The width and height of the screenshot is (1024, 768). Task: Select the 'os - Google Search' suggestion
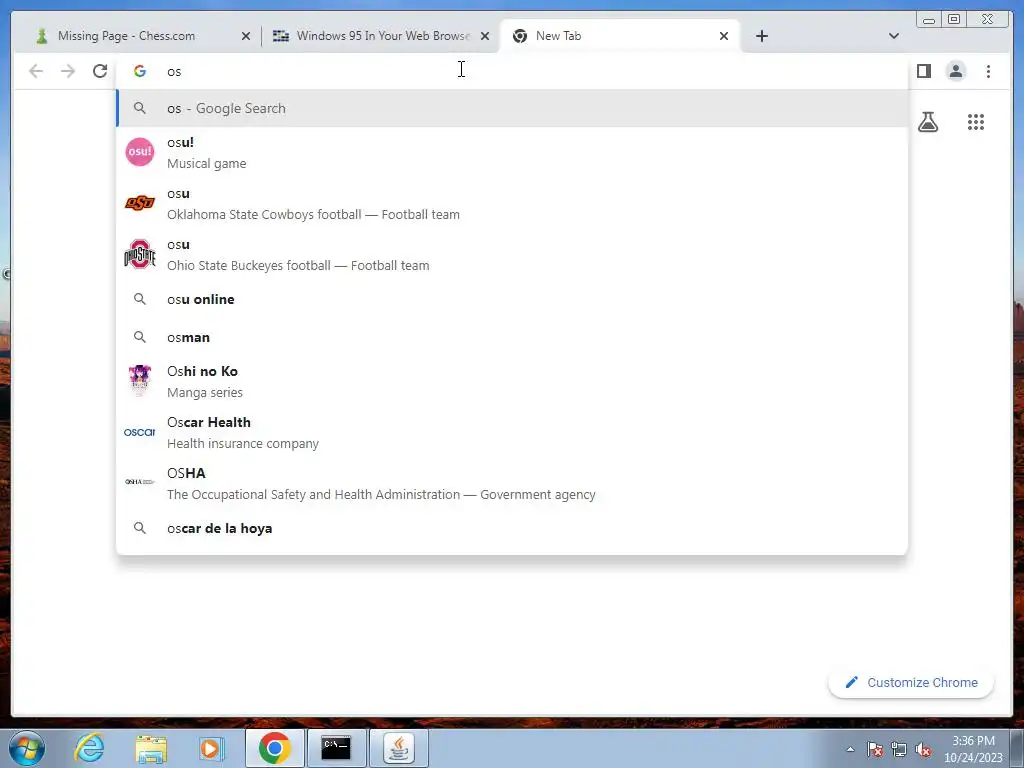(x=511, y=108)
